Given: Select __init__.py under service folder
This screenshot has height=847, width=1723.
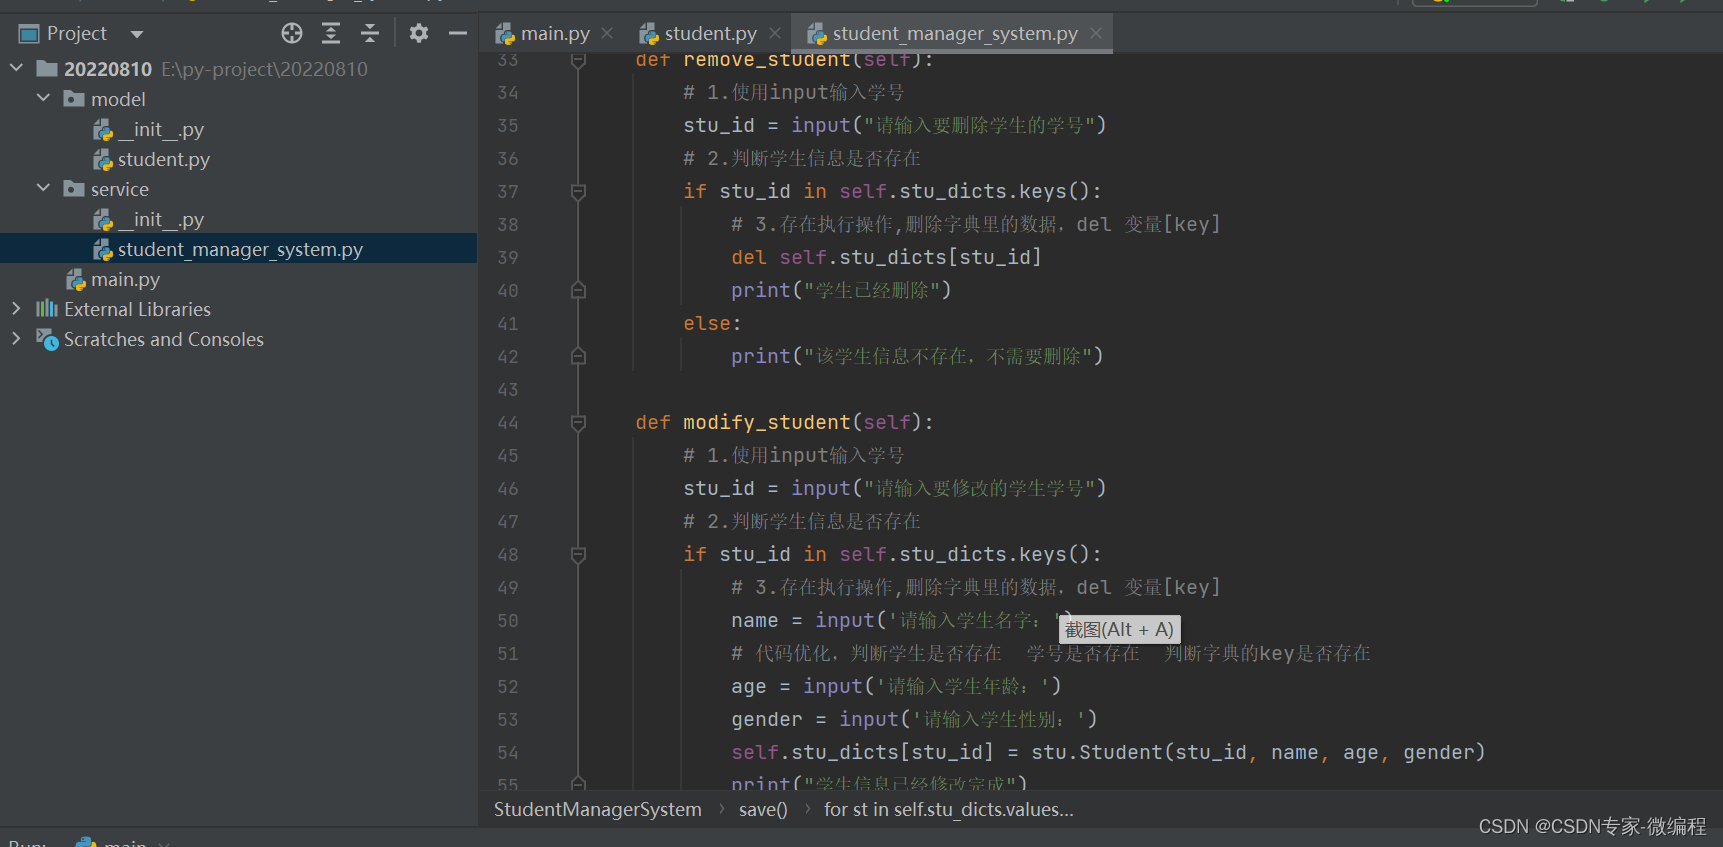Looking at the screenshot, I should pos(161,219).
